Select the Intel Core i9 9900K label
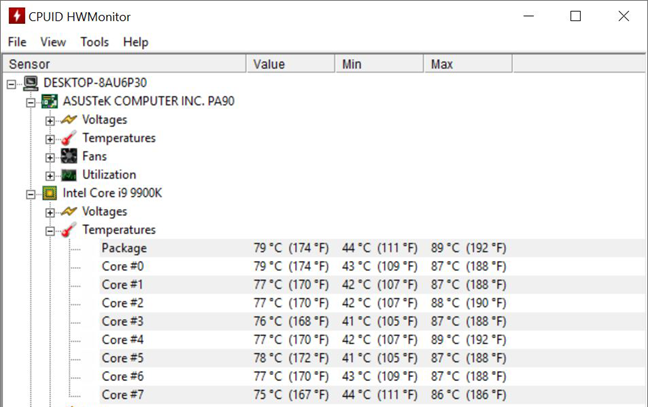This screenshot has width=648, height=407. 112,193
